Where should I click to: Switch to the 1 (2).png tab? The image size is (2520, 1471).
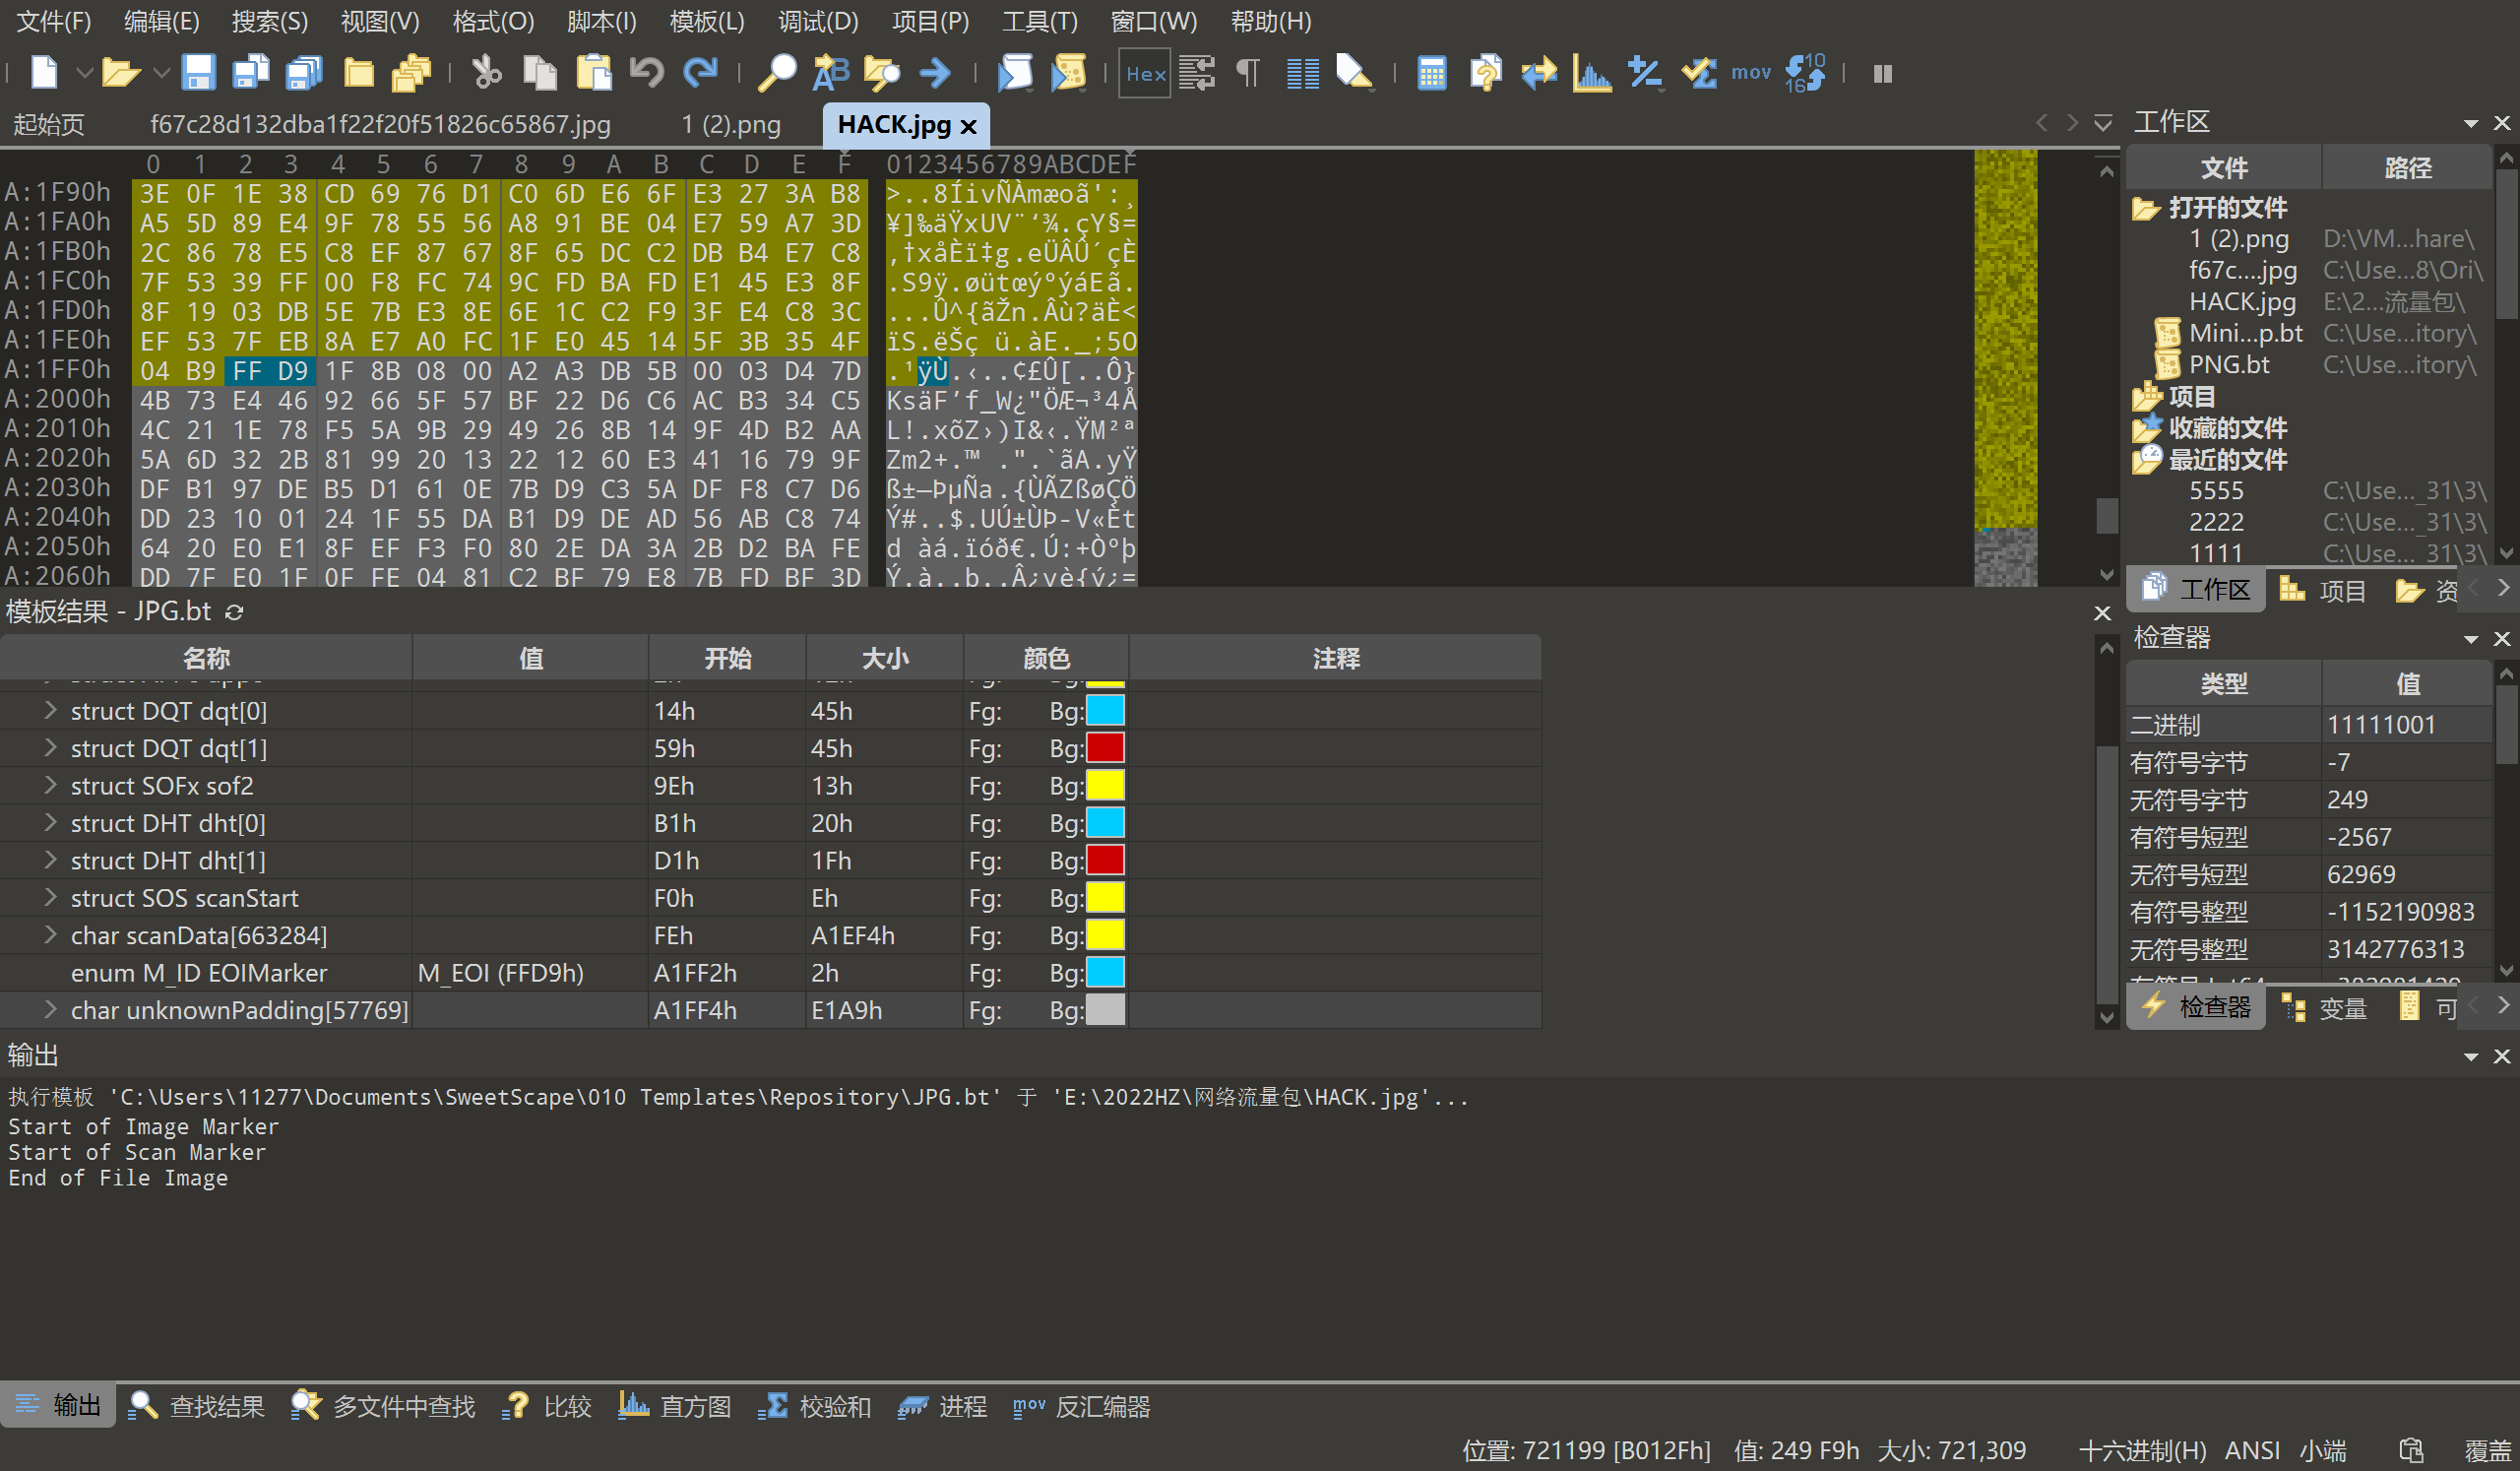coord(731,125)
